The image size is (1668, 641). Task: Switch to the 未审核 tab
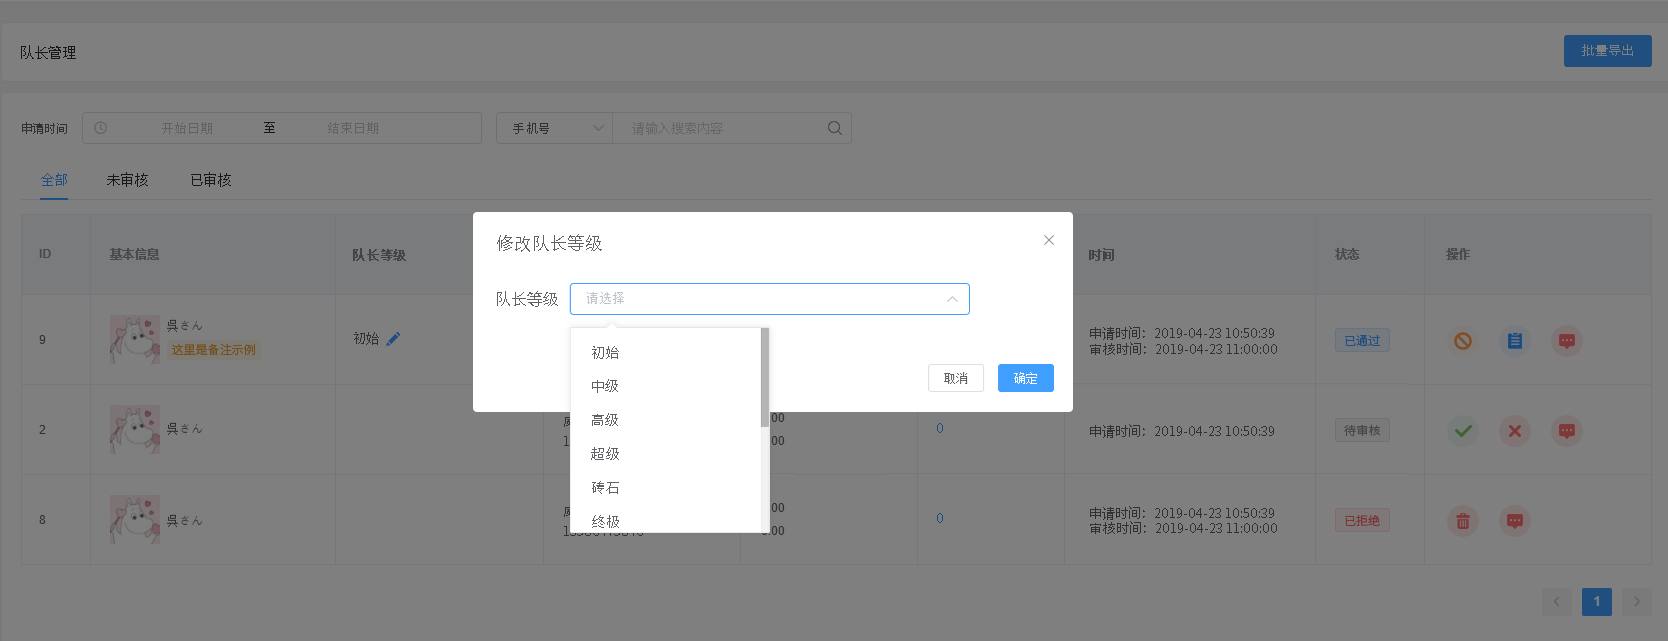(127, 180)
